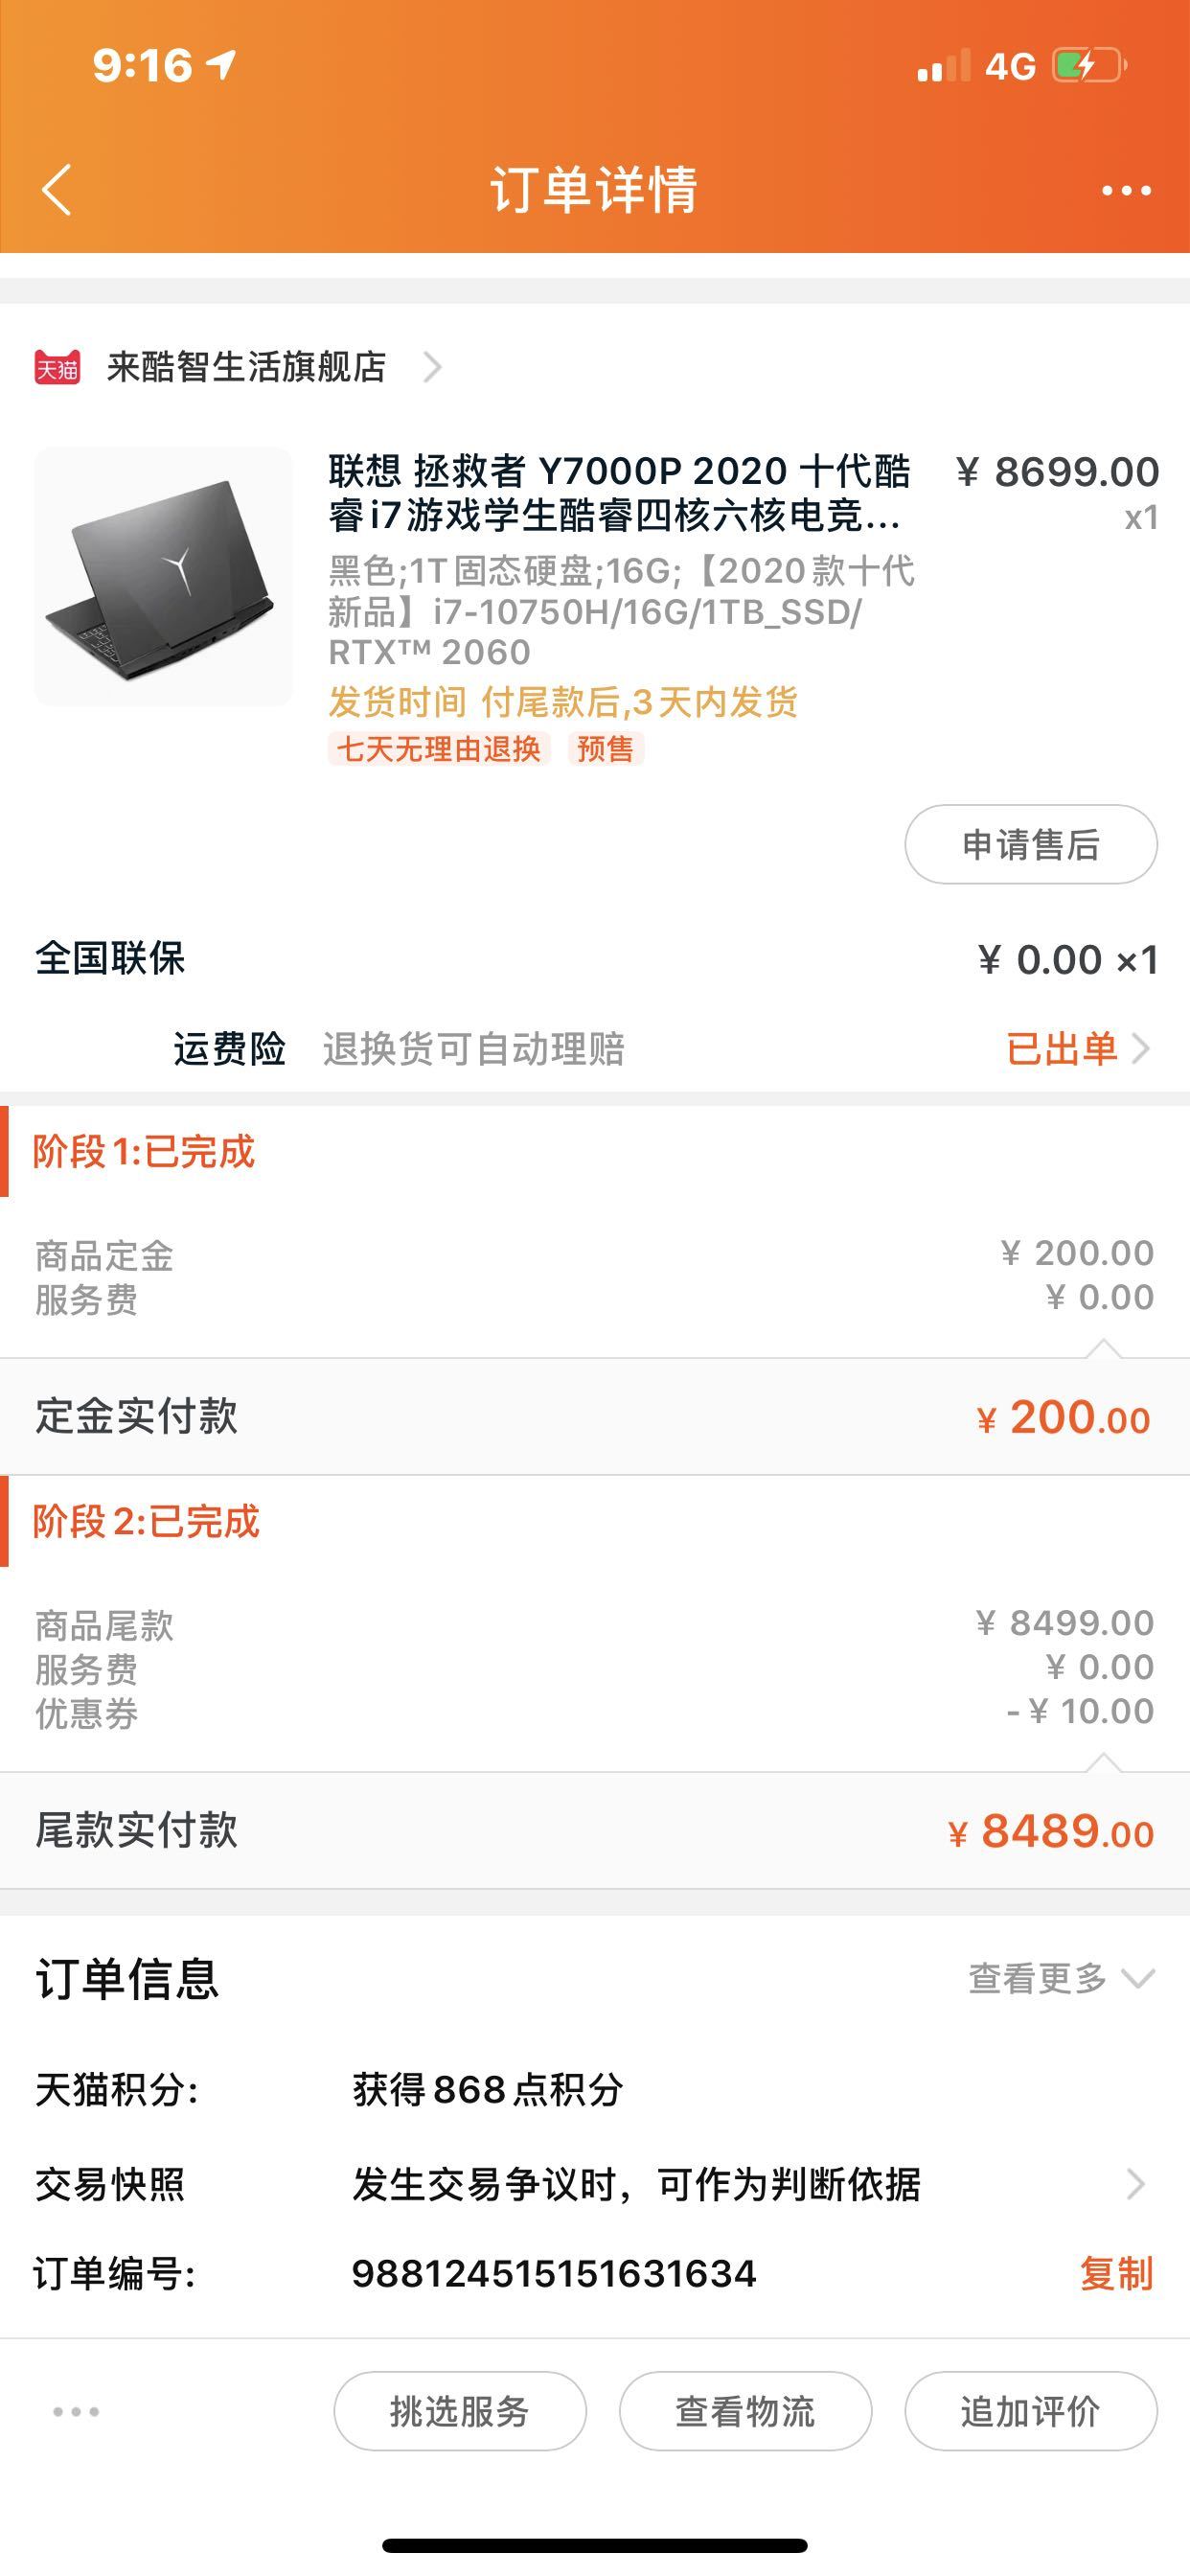Open the 来酷智生活旗舰店 store name
The height and width of the screenshot is (2576, 1190).
pos(246,368)
